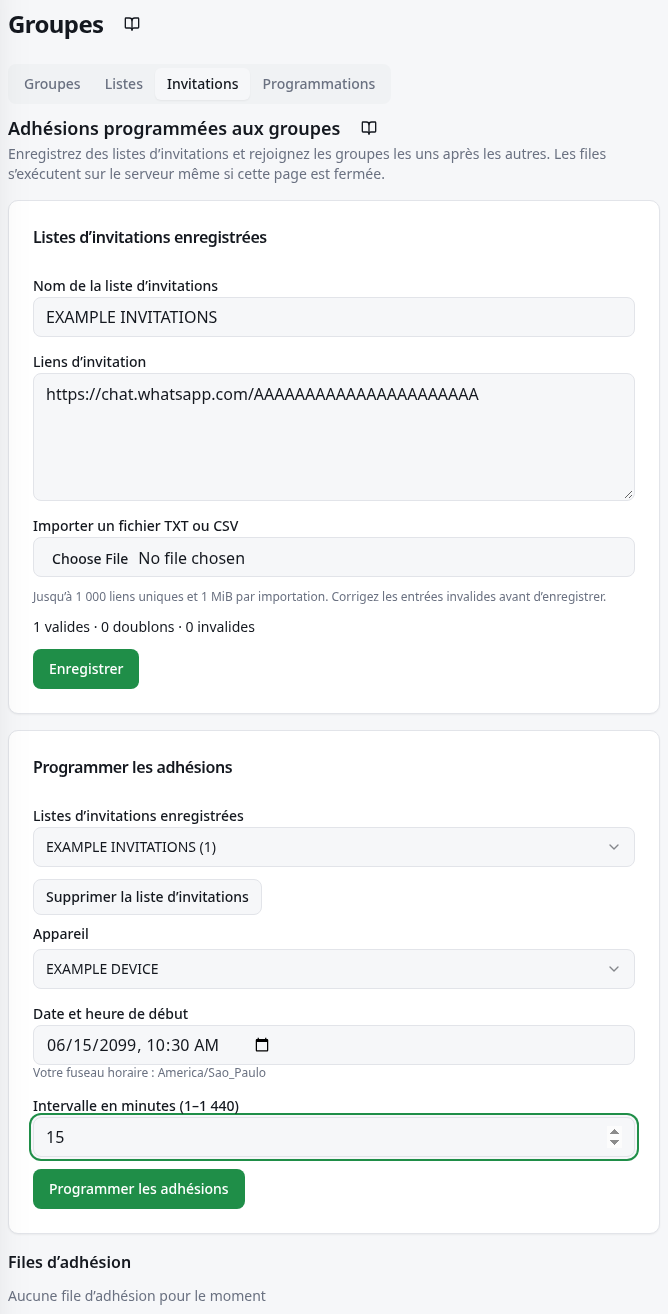Focus the invitation list name field

click(334, 317)
